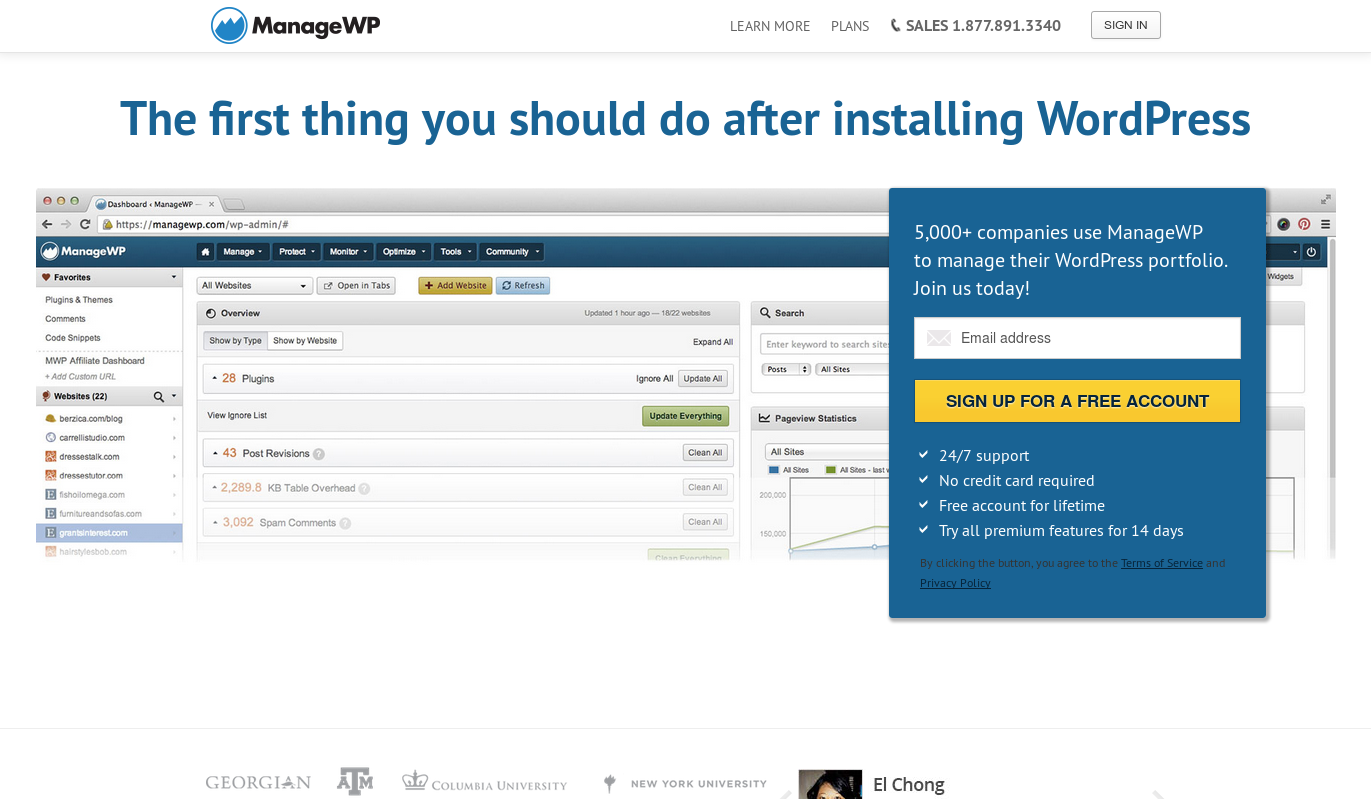Click the blue All Sites legend swatch
The image size is (1371, 799).
coord(773,470)
